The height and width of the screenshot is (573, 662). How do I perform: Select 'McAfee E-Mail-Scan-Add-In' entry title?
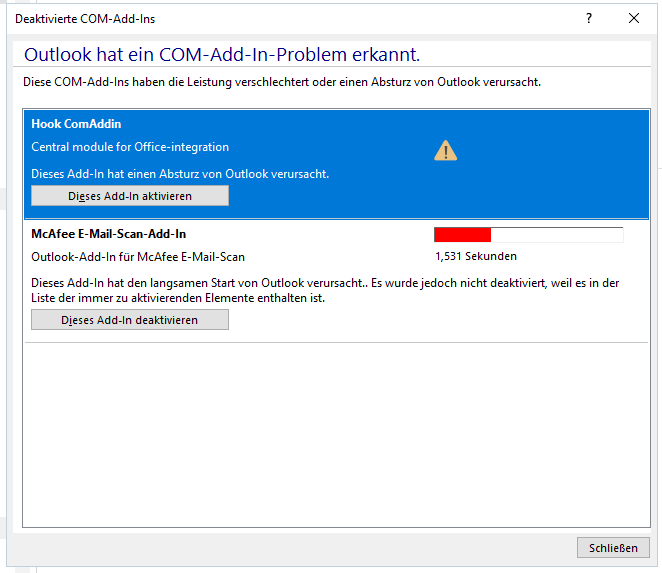click(x=109, y=234)
